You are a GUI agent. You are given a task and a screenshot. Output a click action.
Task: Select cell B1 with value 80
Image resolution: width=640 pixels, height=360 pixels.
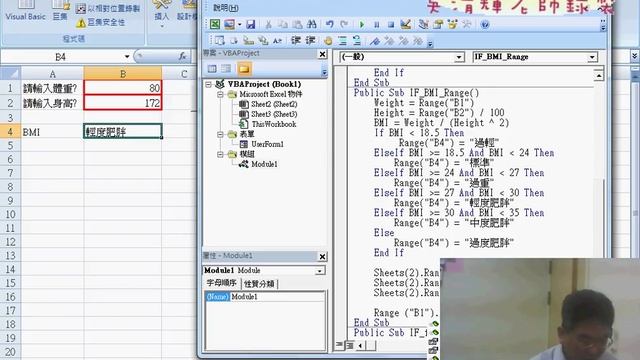(123, 88)
